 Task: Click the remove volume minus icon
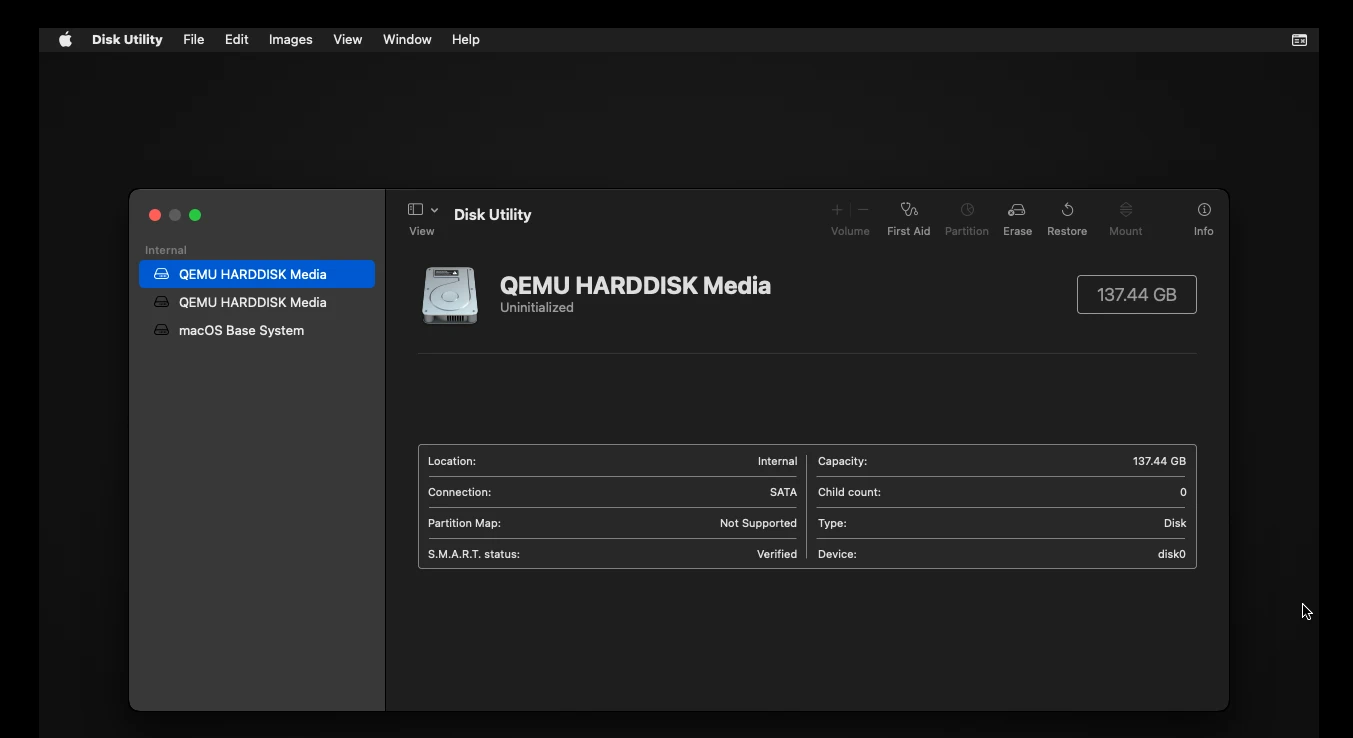pos(863,210)
